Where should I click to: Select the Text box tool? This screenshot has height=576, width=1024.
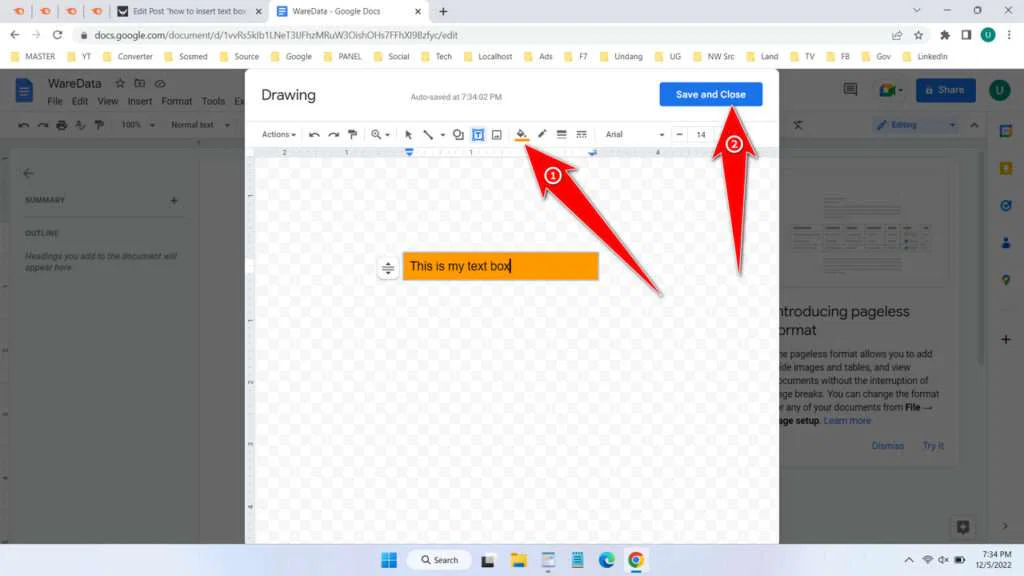[x=479, y=134]
